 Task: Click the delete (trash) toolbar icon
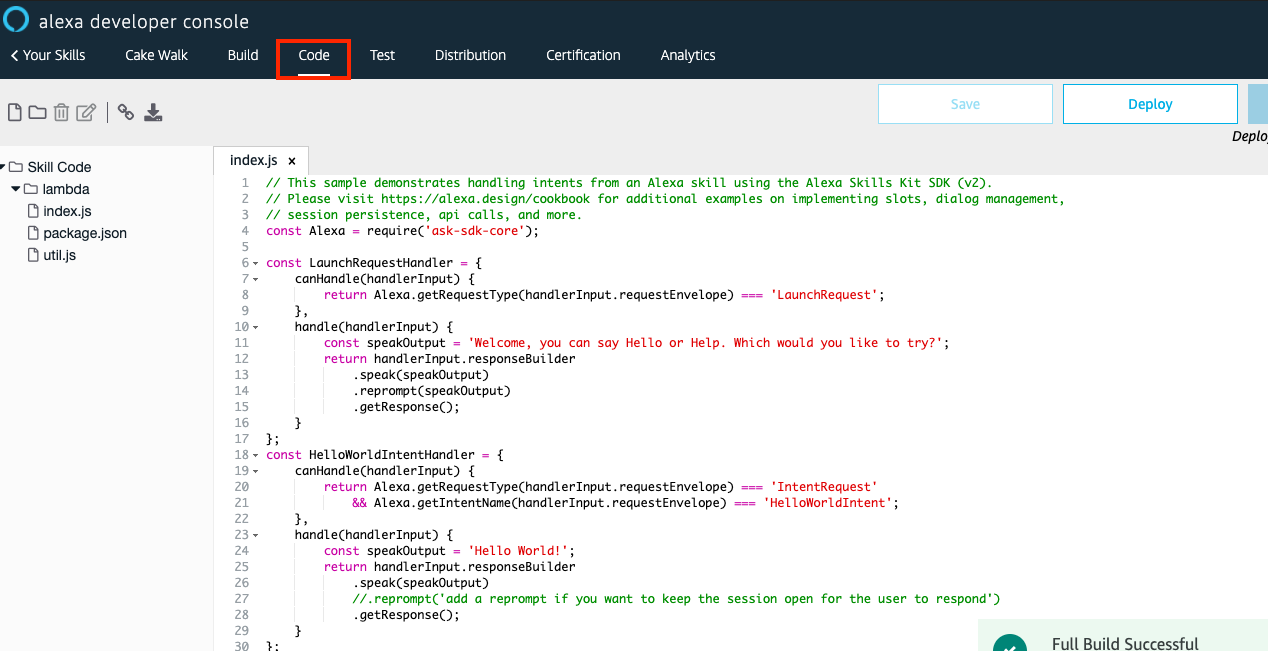coord(61,112)
